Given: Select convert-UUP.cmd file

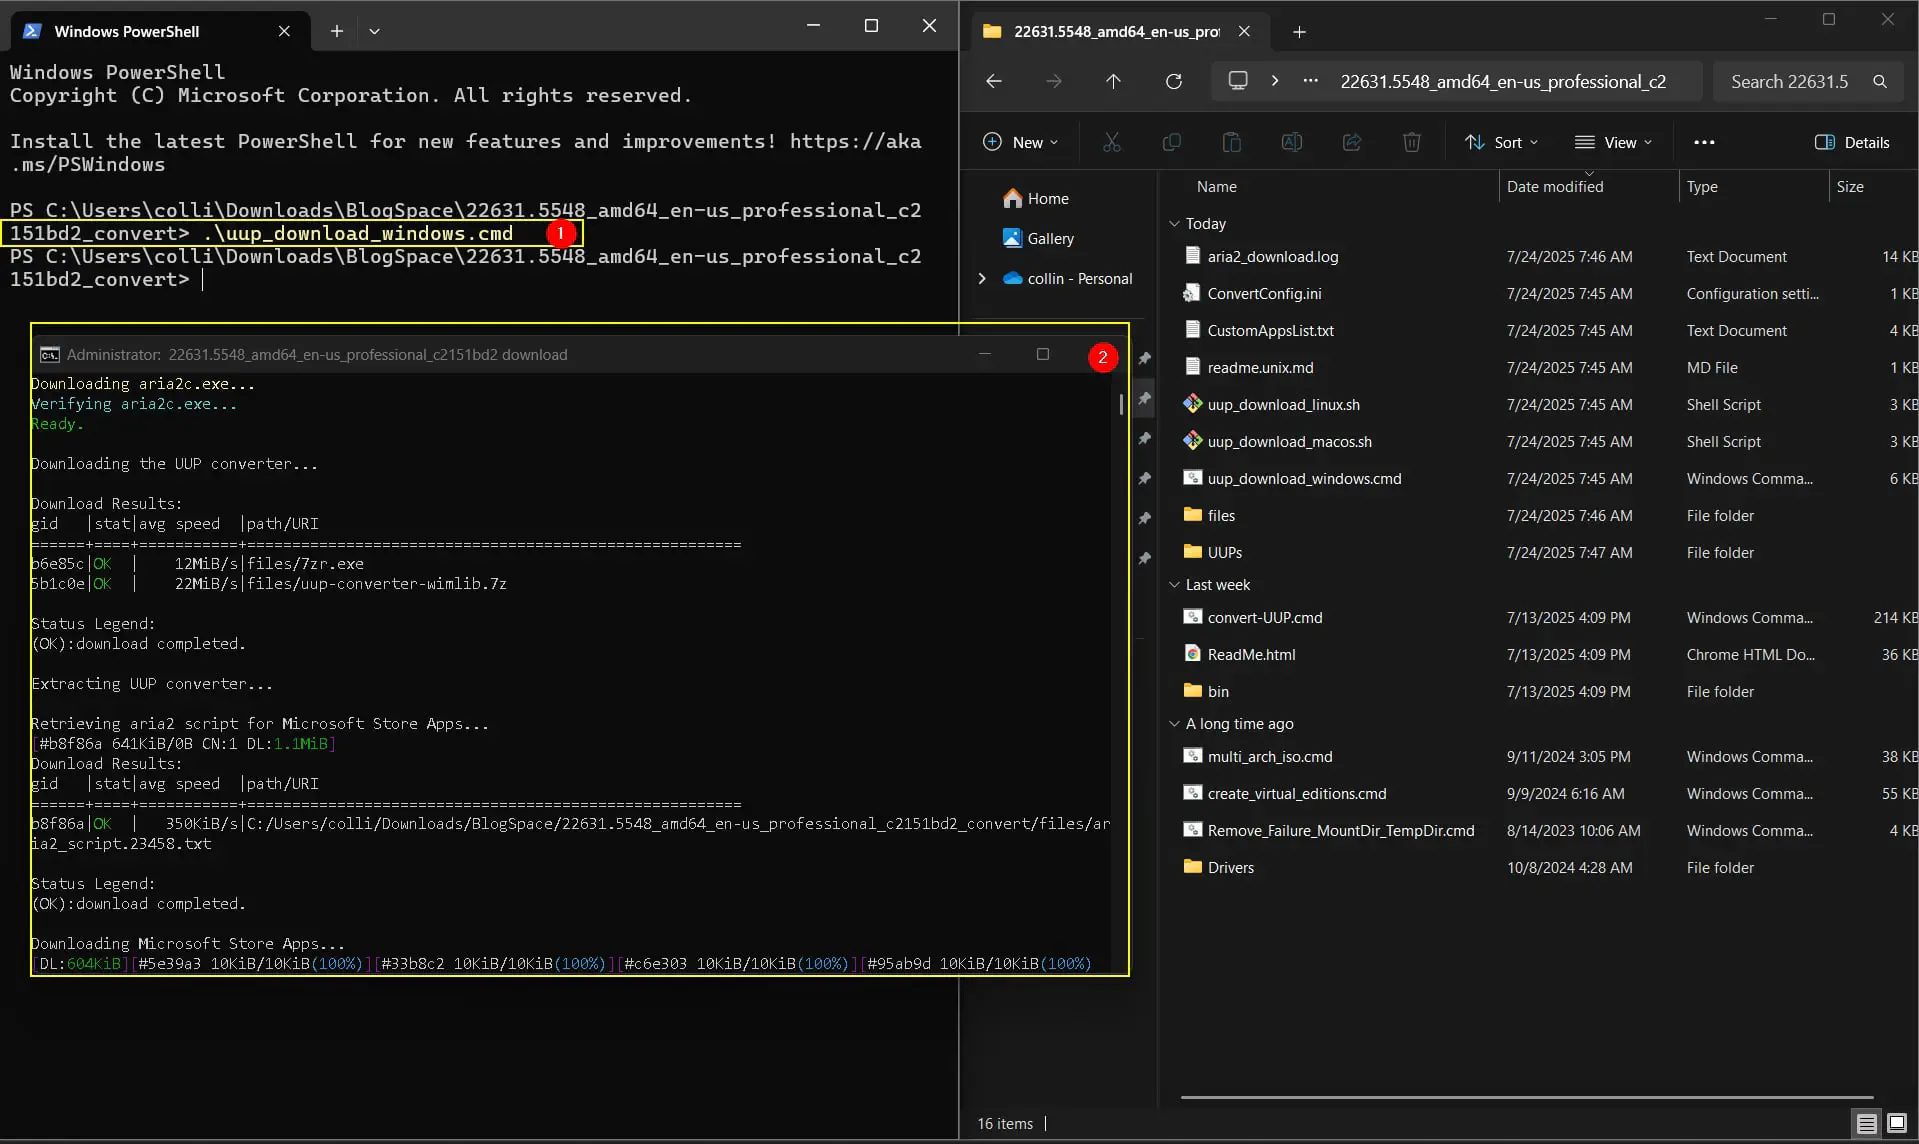Looking at the screenshot, I should click(1264, 617).
